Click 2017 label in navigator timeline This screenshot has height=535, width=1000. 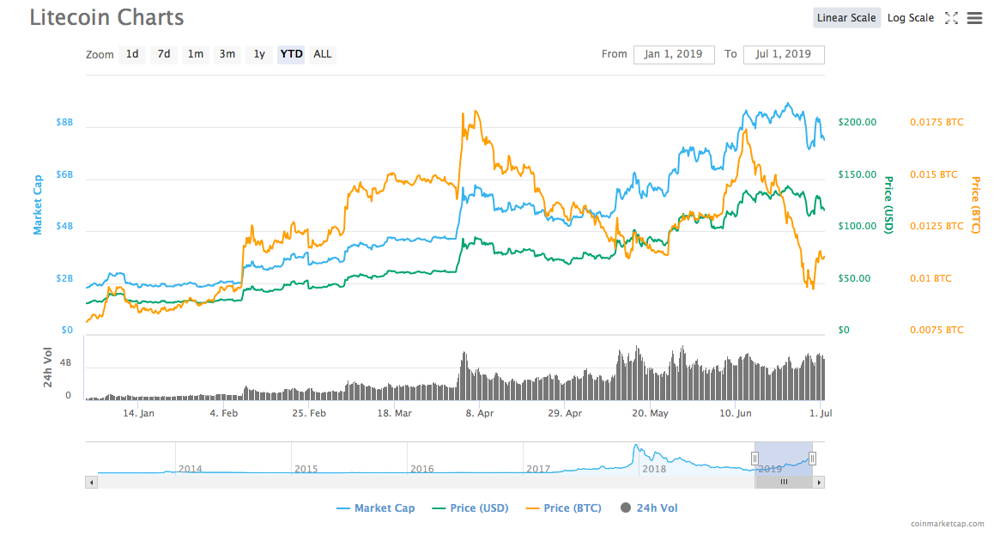[x=538, y=469]
